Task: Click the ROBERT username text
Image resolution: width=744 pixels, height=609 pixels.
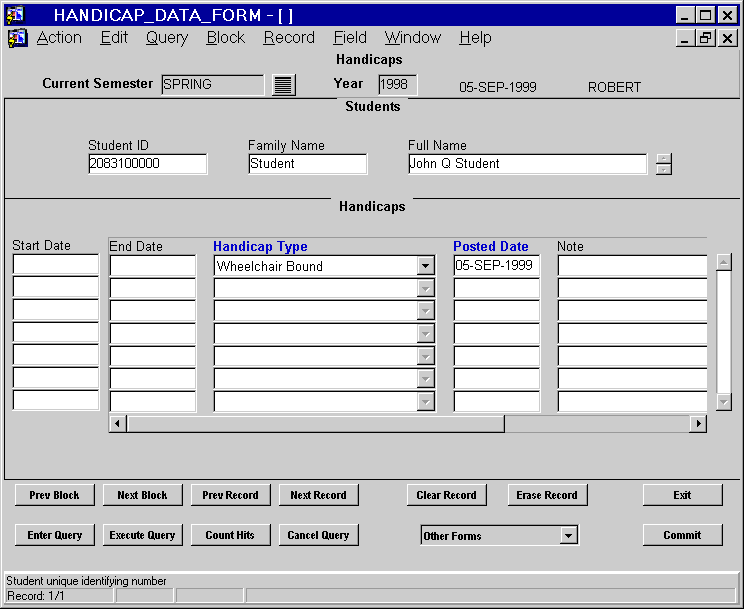Action: [614, 87]
